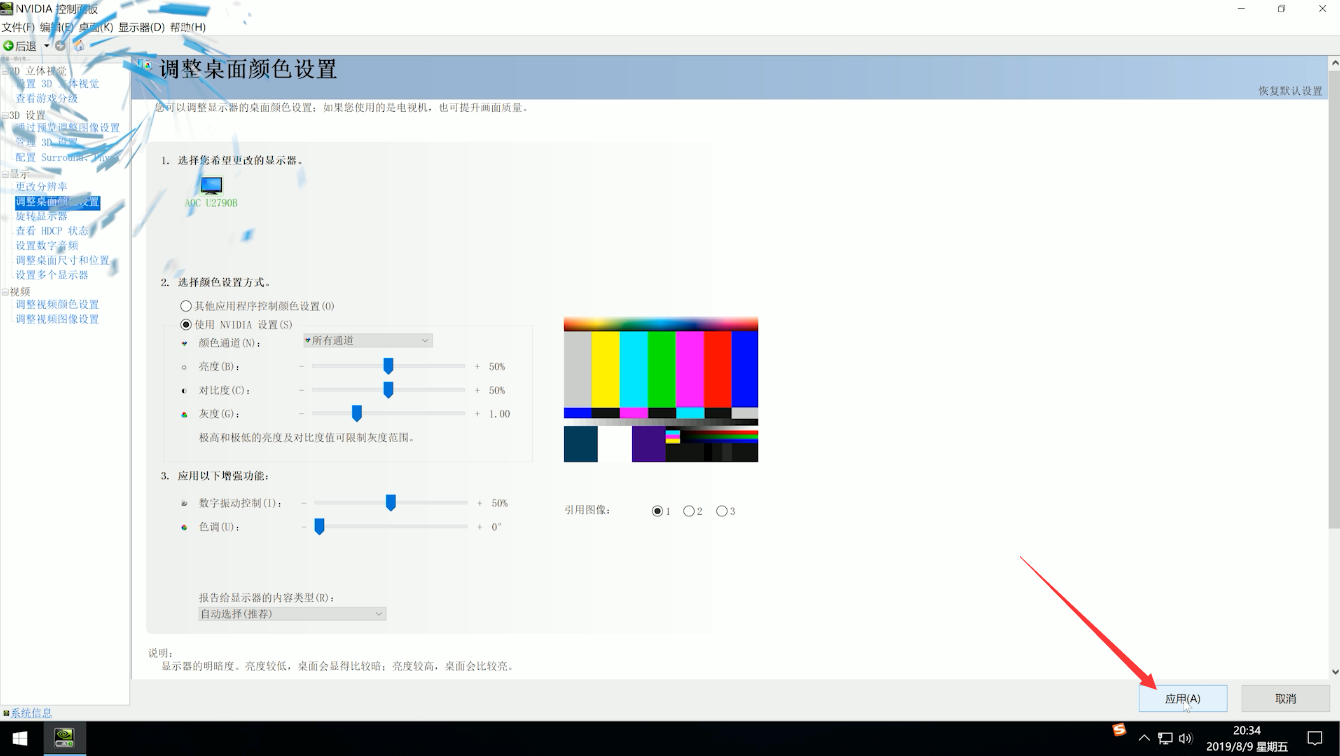
Task: Click the NVIDIA Control Panel taskbar icon
Action: (x=63, y=739)
